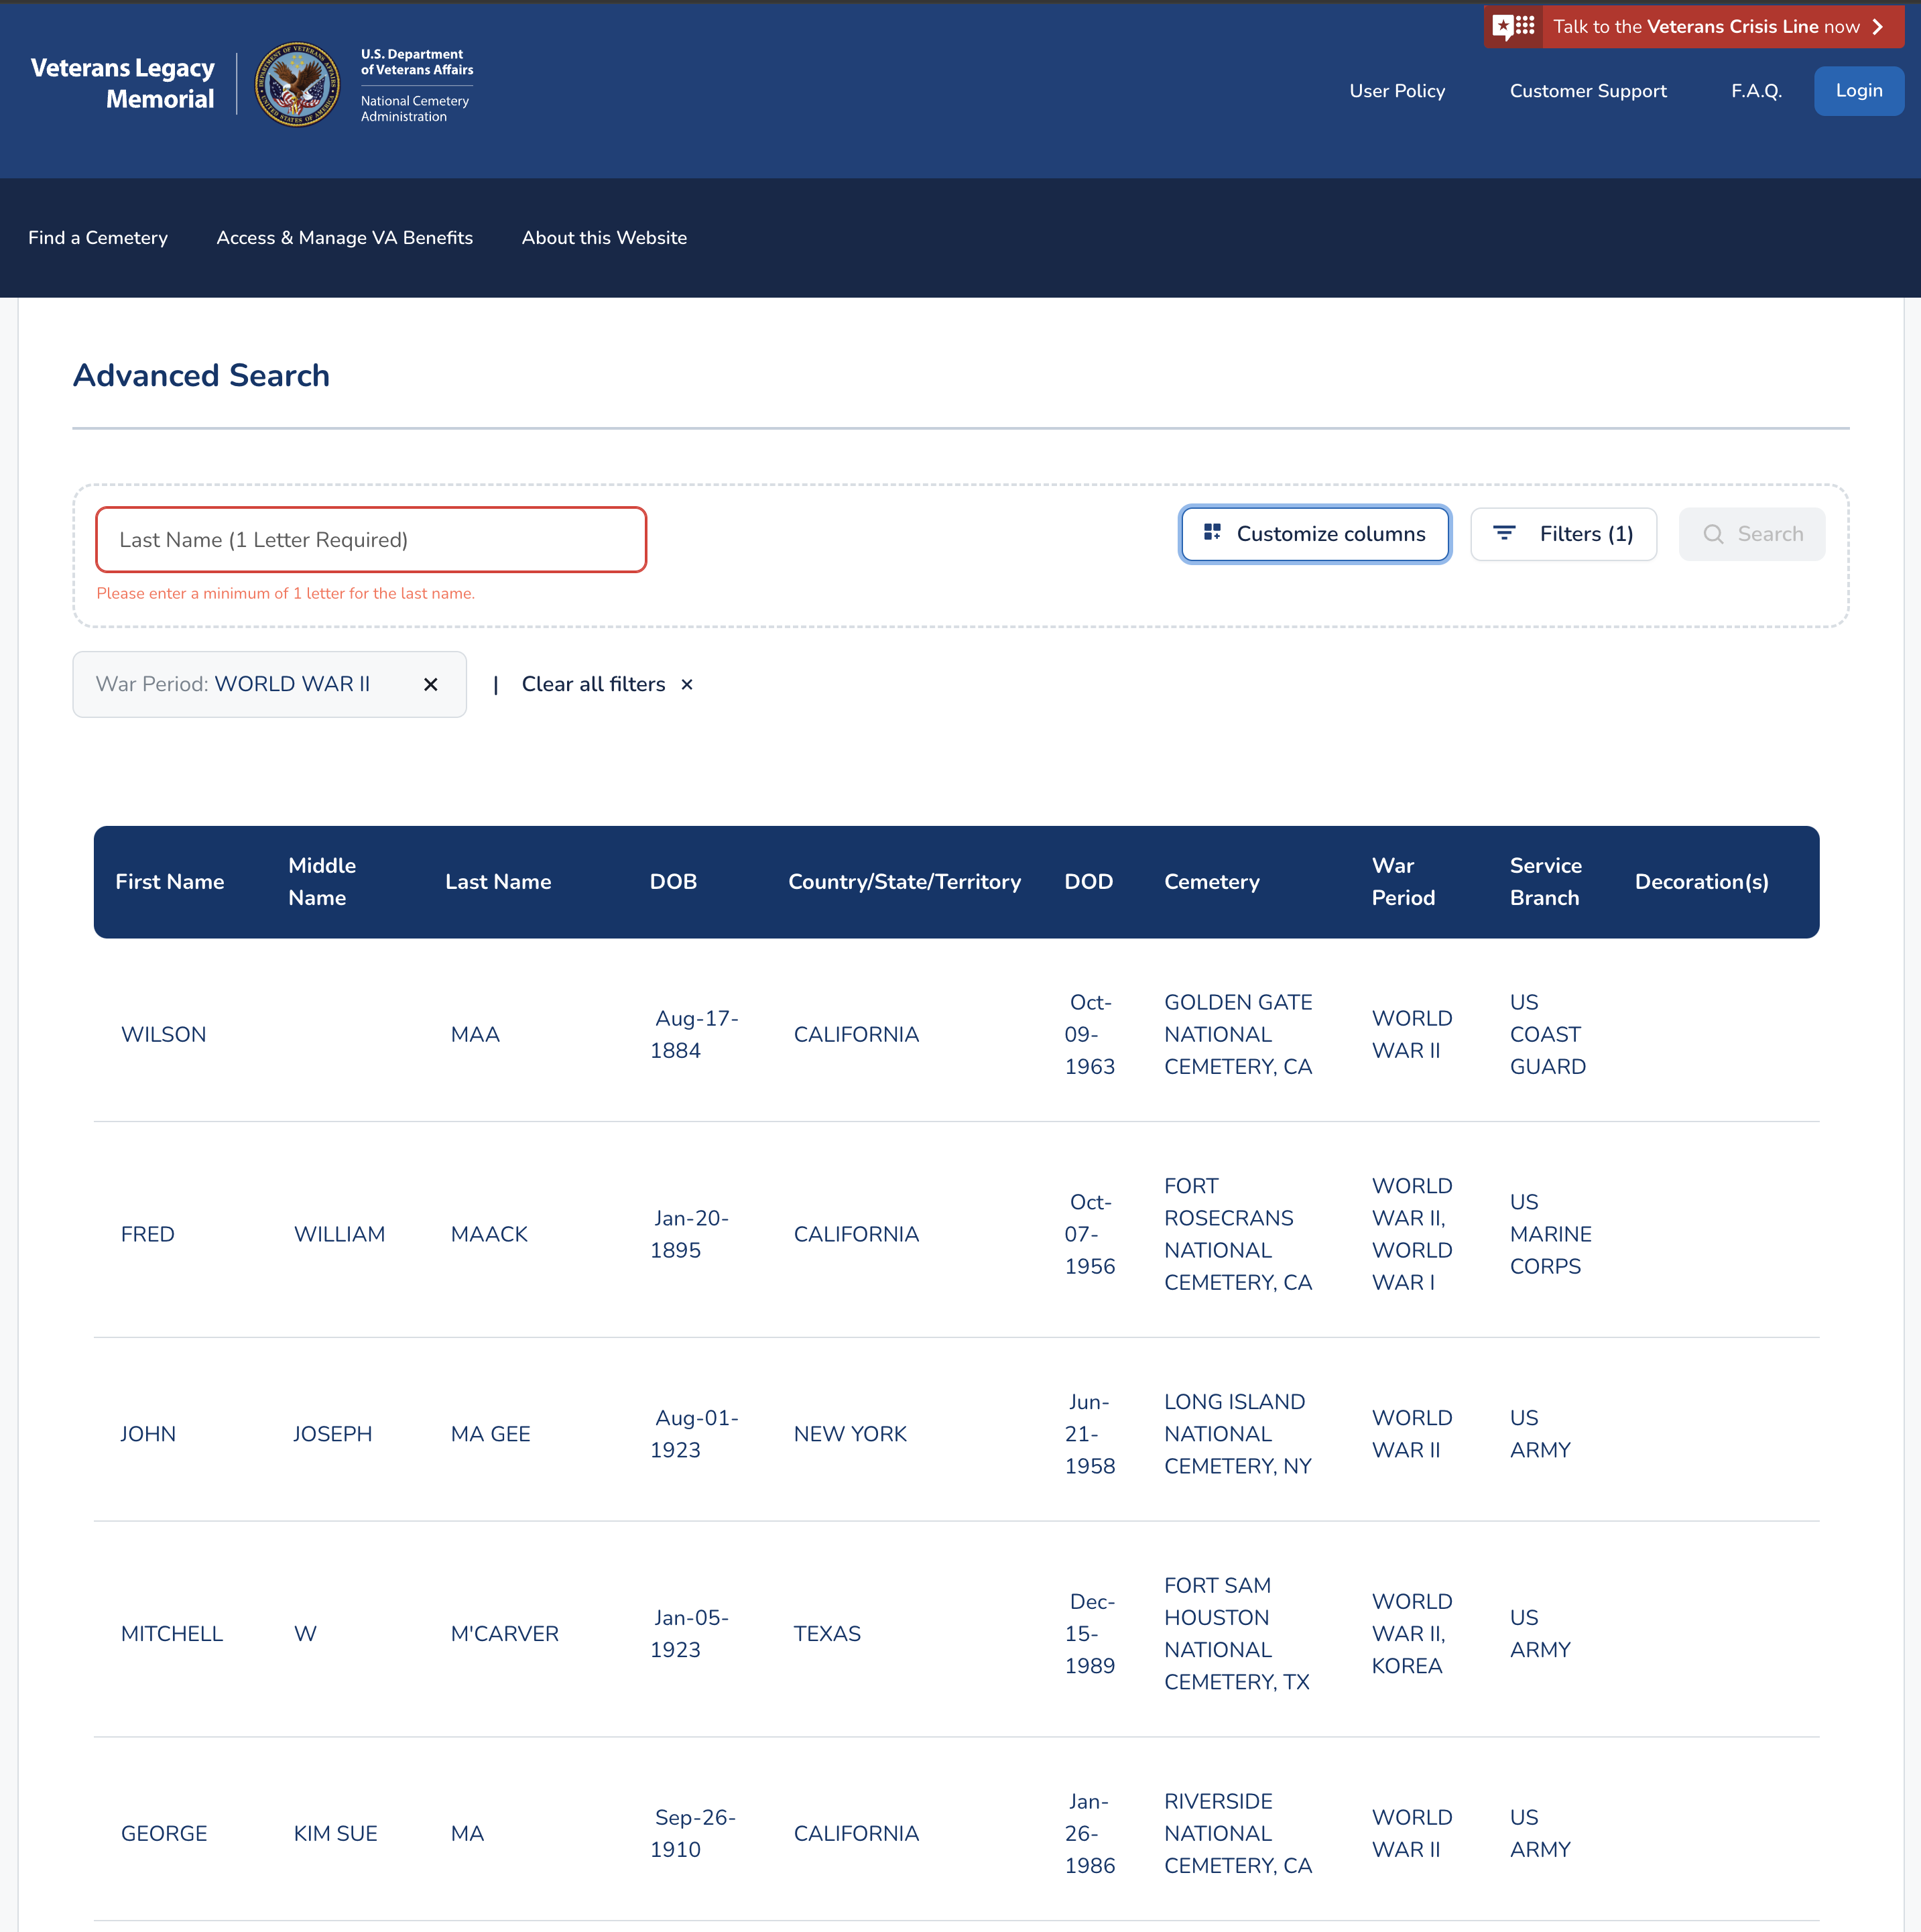The width and height of the screenshot is (1921, 1932).
Task: Click the X beside Clear all filters
Action: click(687, 685)
